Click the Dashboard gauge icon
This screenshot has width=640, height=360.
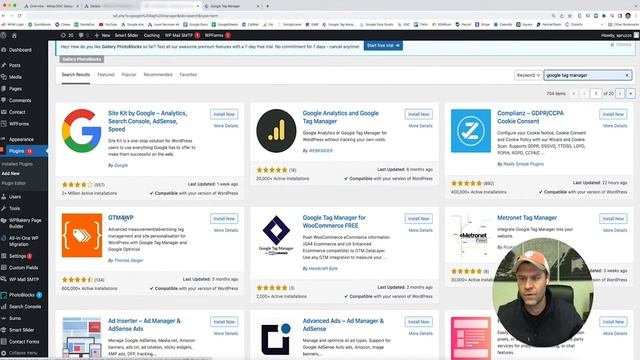click(x=4, y=50)
